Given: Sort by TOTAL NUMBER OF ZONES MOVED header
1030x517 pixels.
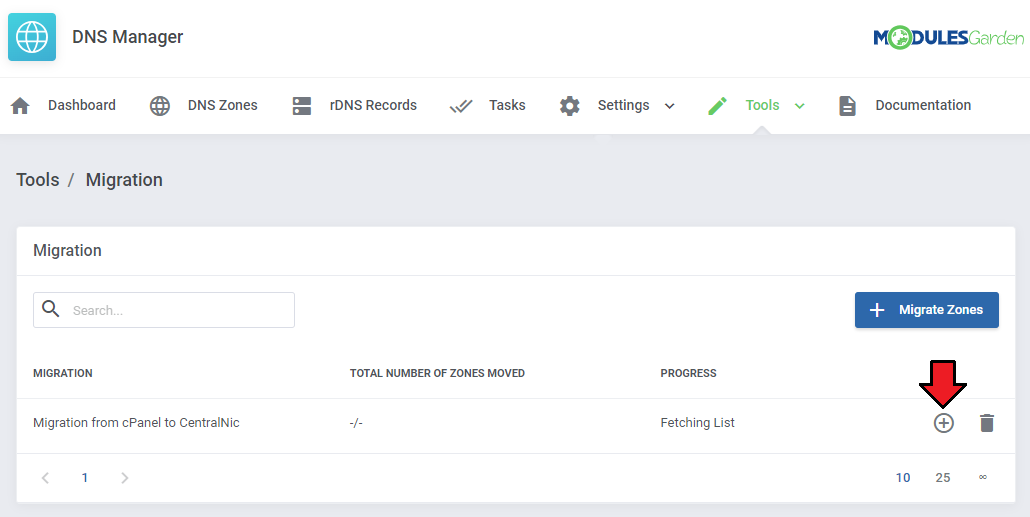Looking at the screenshot, I should coord(437,373).
